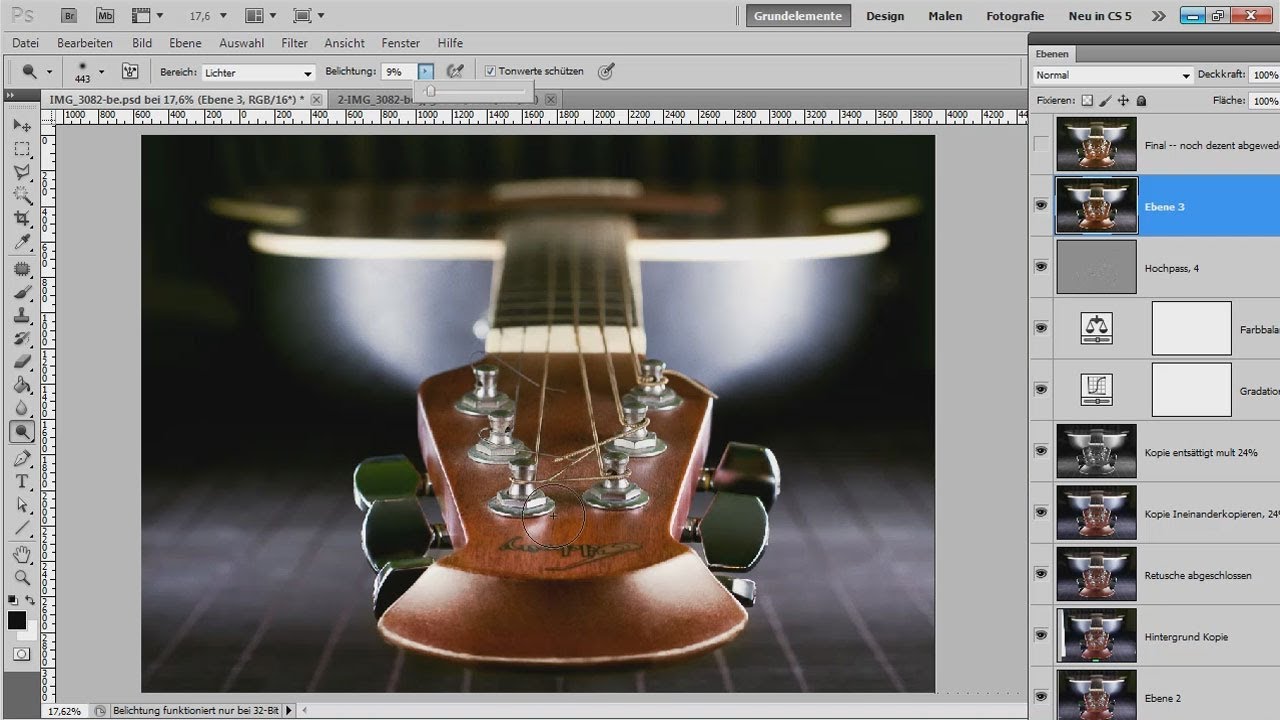Viewport: 1280px width, 720px height.
Task: Select the Clone Stamp tool
Action: [x=22, y=315]
